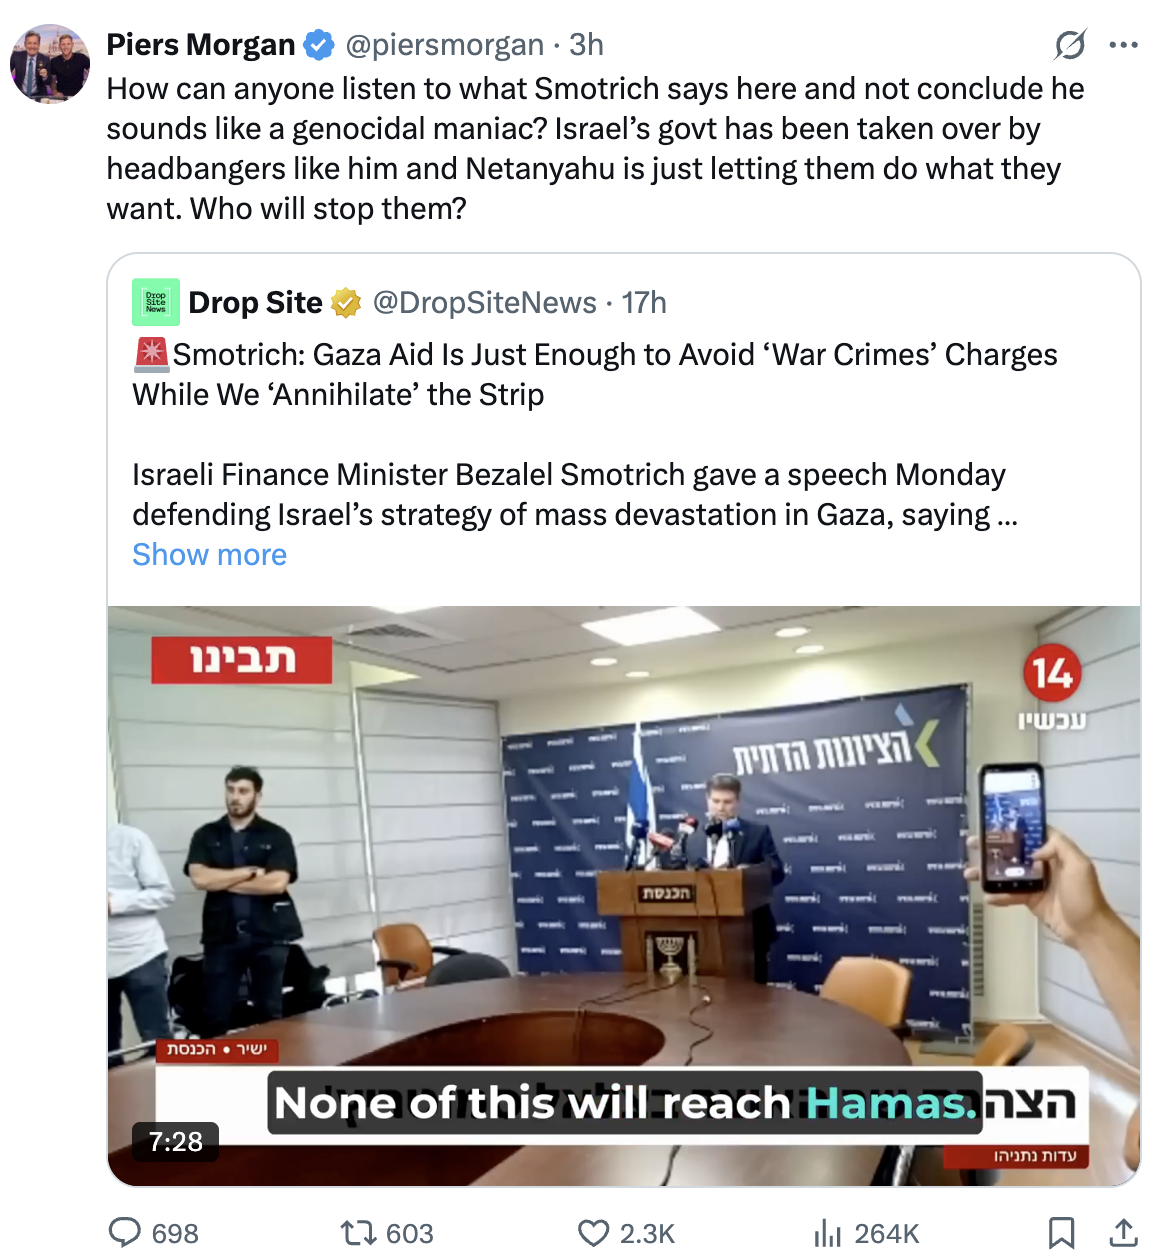Click the Drop Site News logo avatar
Screen dimensions: 1172x1258
(156, 302)
